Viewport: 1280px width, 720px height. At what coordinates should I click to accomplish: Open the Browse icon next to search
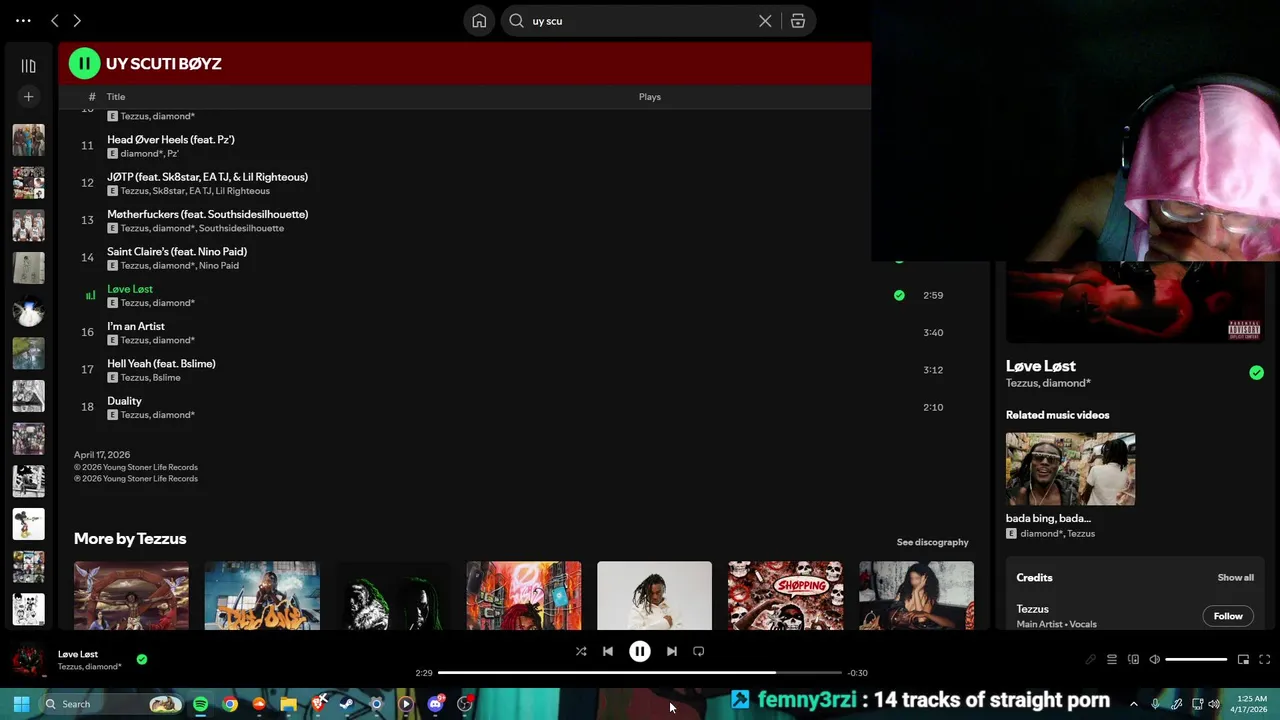tap(798, 21)
